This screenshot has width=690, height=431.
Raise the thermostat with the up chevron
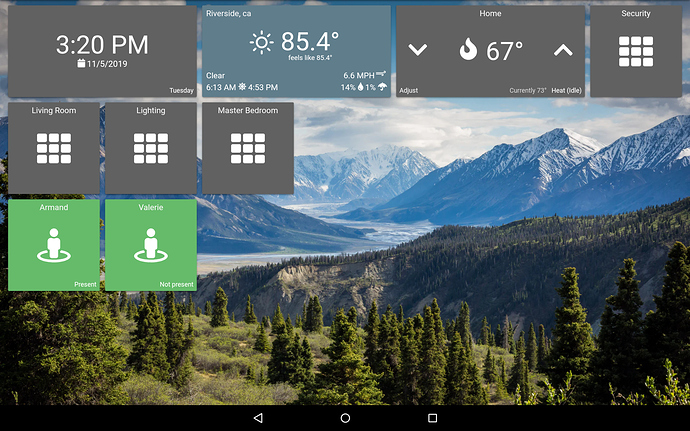(563, 50)
